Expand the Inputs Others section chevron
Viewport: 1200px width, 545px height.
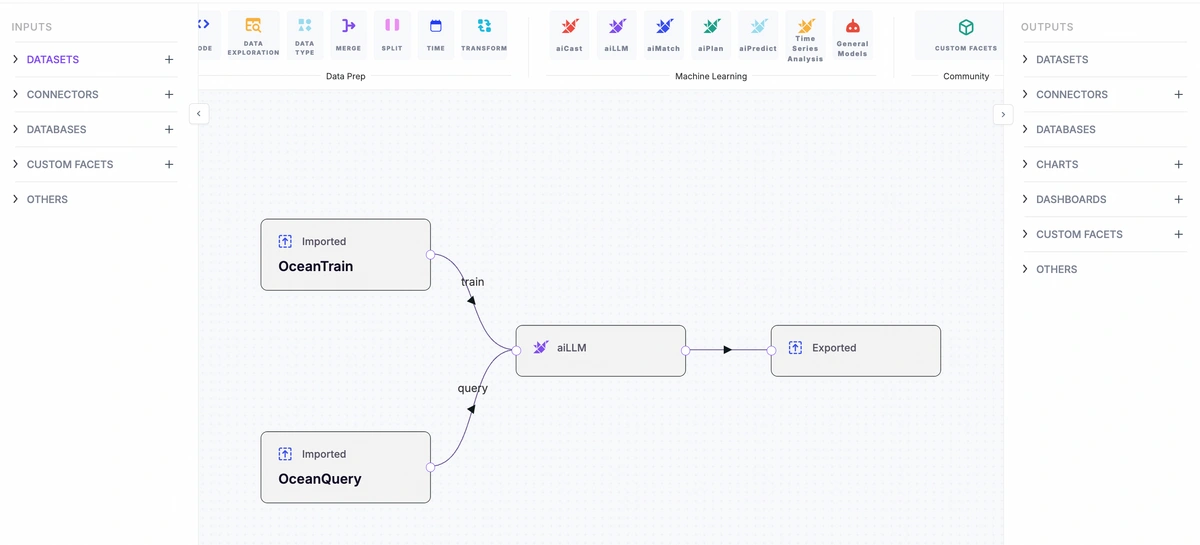coord(16,199)
